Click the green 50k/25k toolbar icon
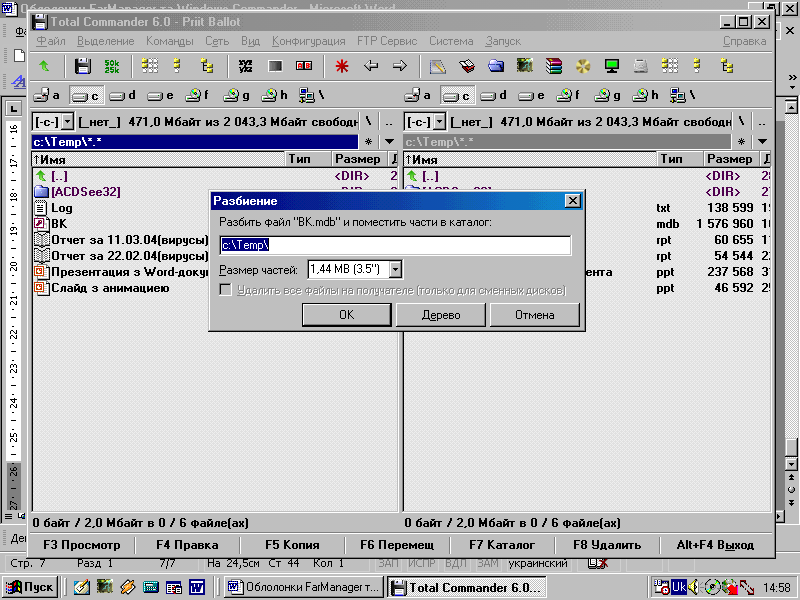The height and width of the screenshot is (600, 800). click(x=112, y=66)
